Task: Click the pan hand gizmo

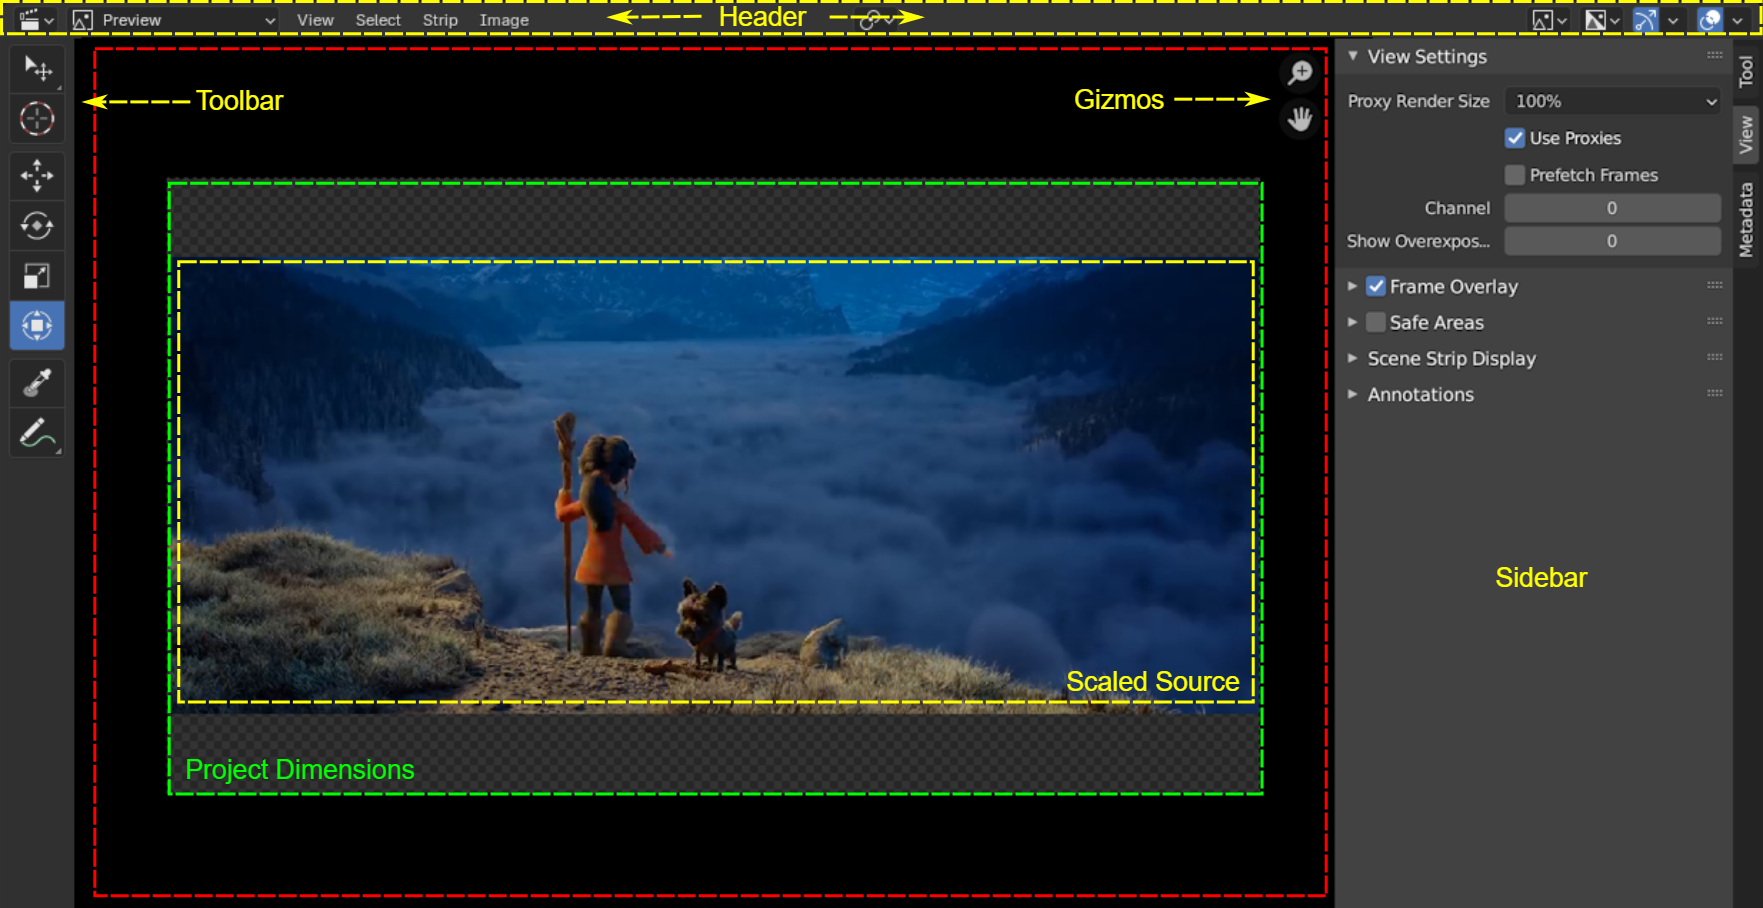Action: 1300,120
